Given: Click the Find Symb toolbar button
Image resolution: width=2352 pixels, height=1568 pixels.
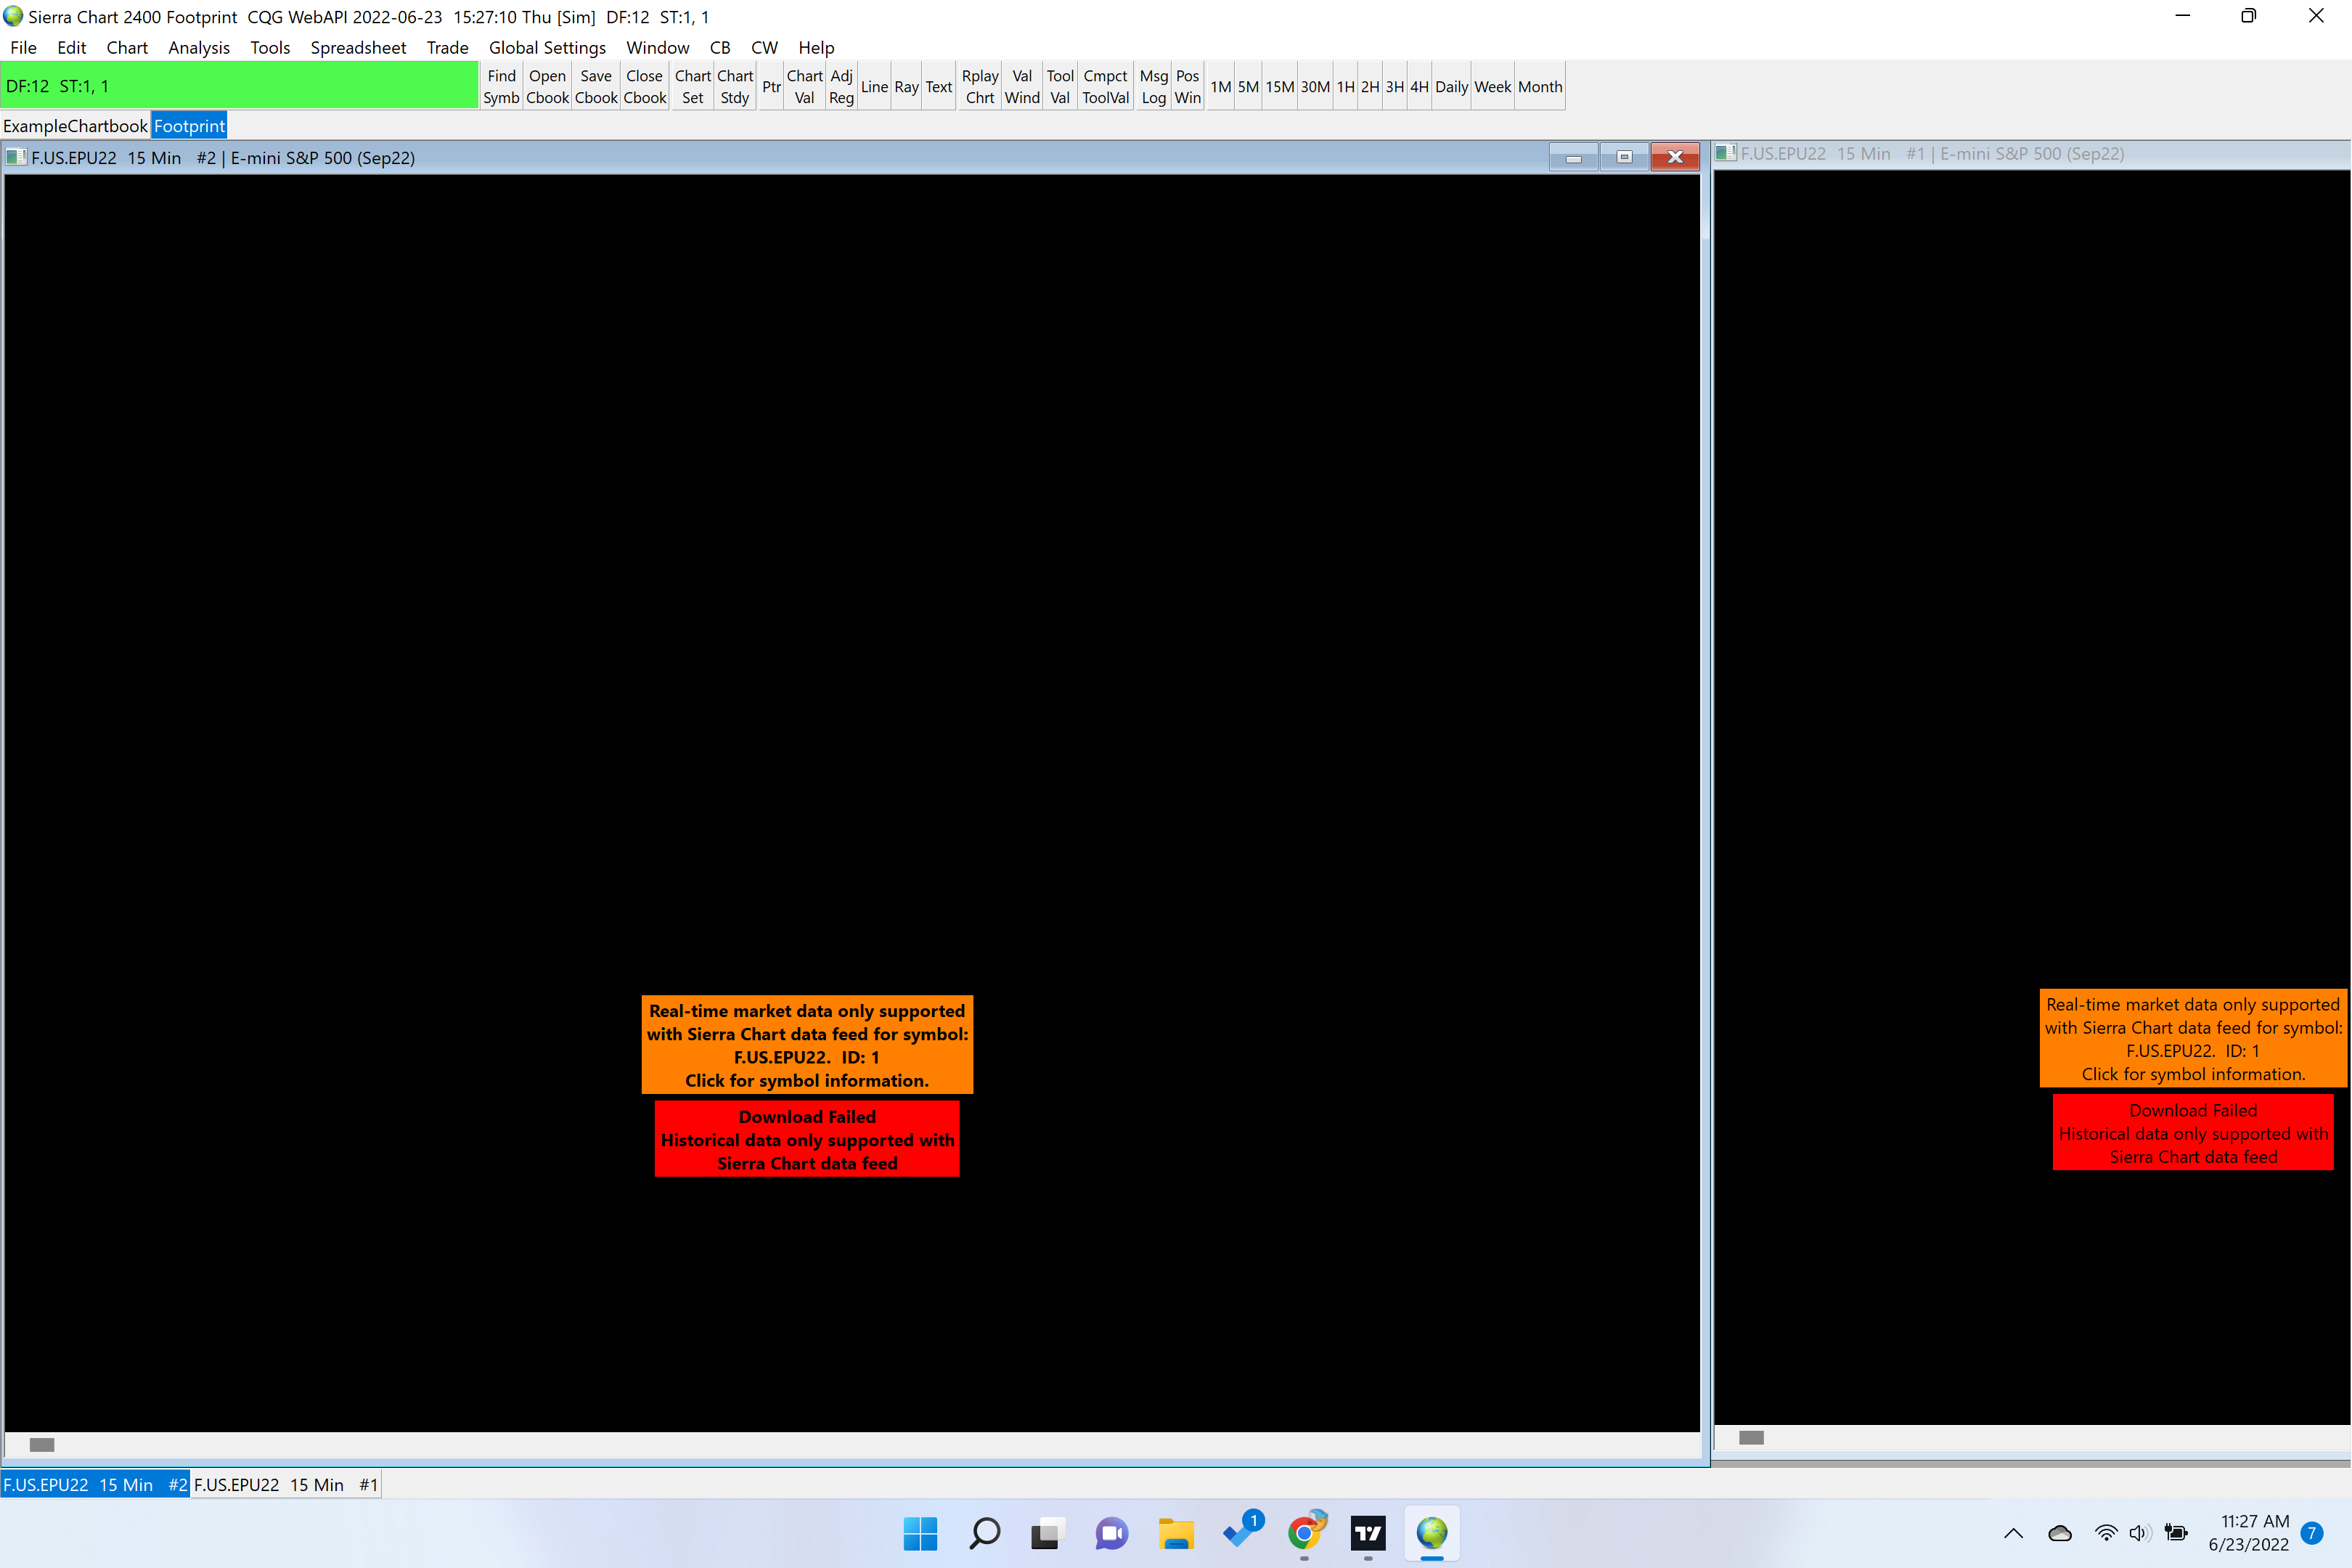Looking at the screenshot, I should pos(501,86).
